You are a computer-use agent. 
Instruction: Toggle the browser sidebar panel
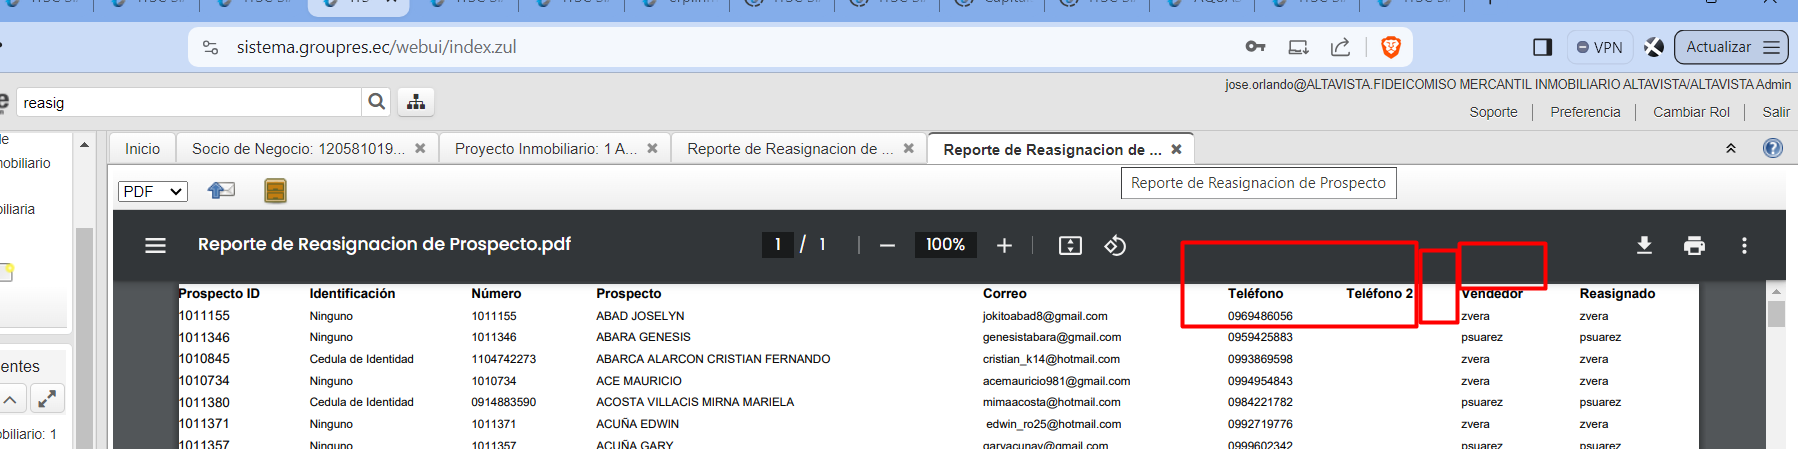1542,47
